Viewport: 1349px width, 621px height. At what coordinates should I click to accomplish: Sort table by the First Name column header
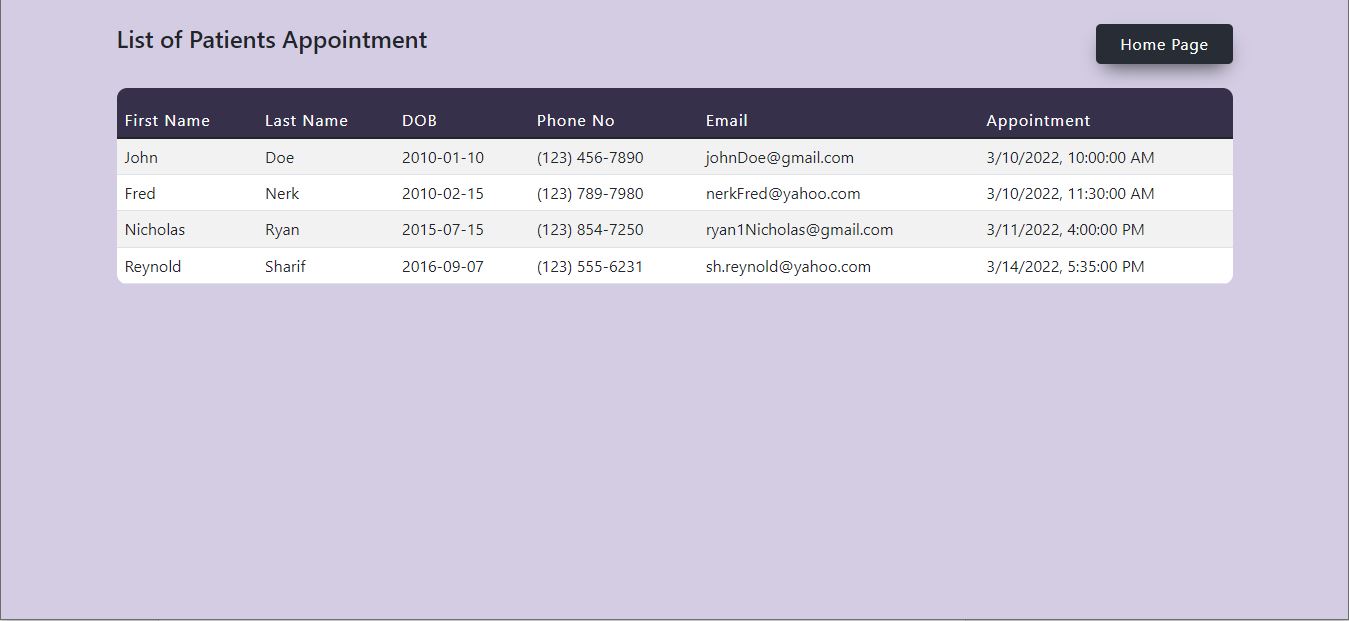click(x=167, y=120)
